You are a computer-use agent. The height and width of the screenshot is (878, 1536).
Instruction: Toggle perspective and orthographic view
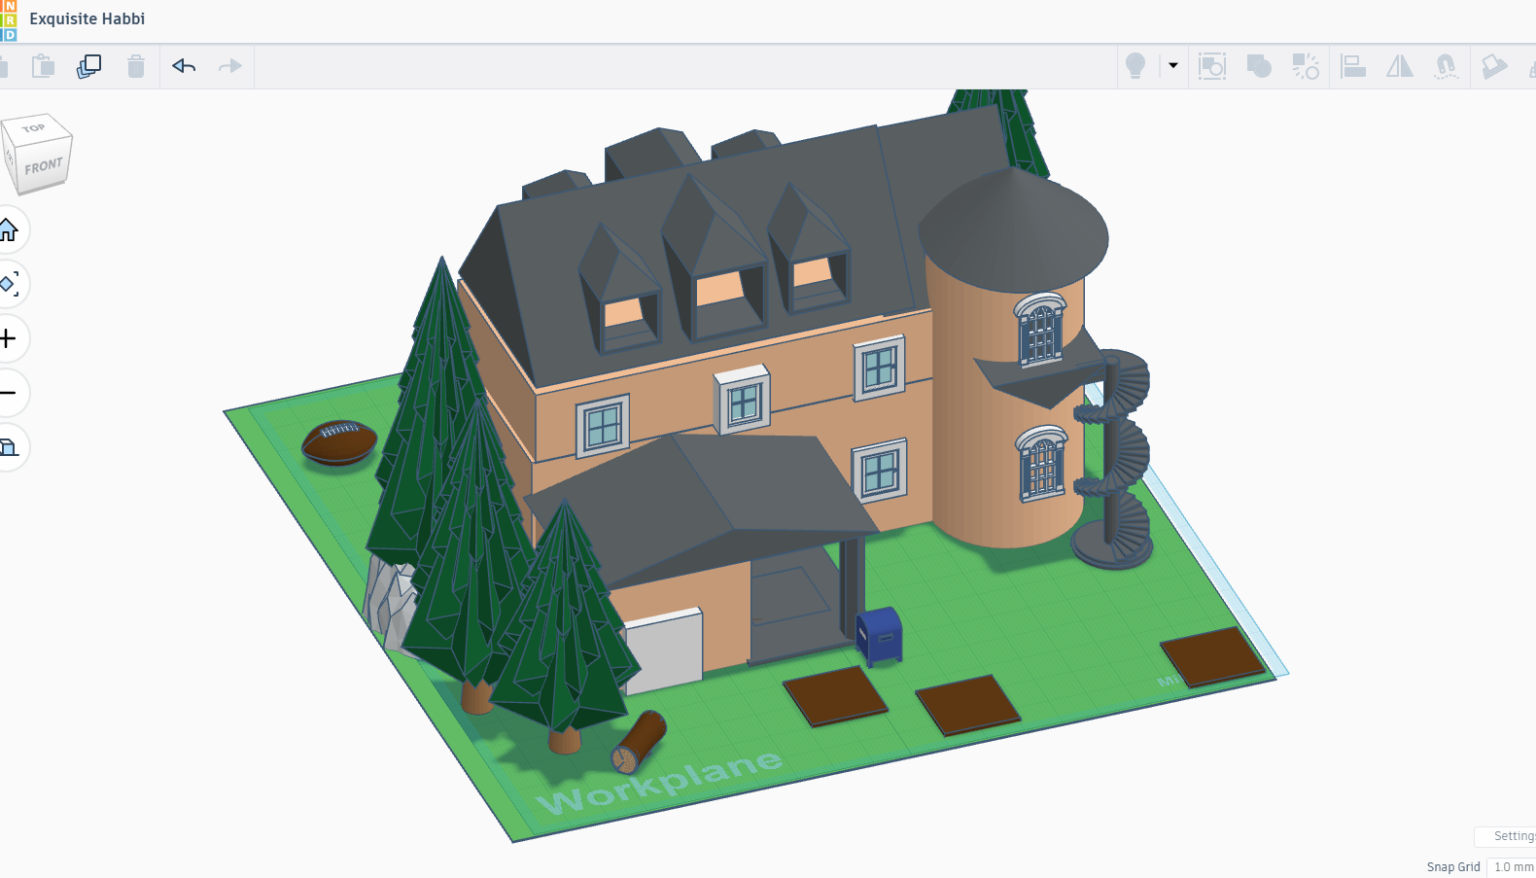pyautogui.click(x=8, y=446)
